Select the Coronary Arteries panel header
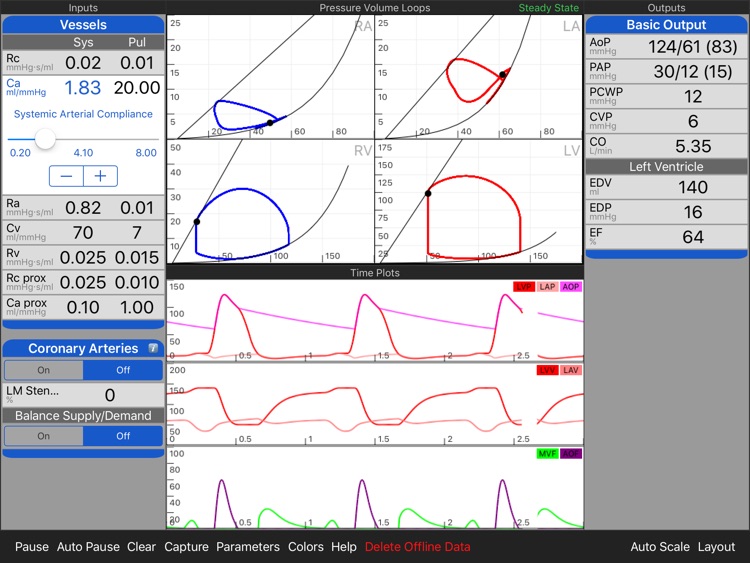This screenshot has height=563, width=750. [83, 348]
